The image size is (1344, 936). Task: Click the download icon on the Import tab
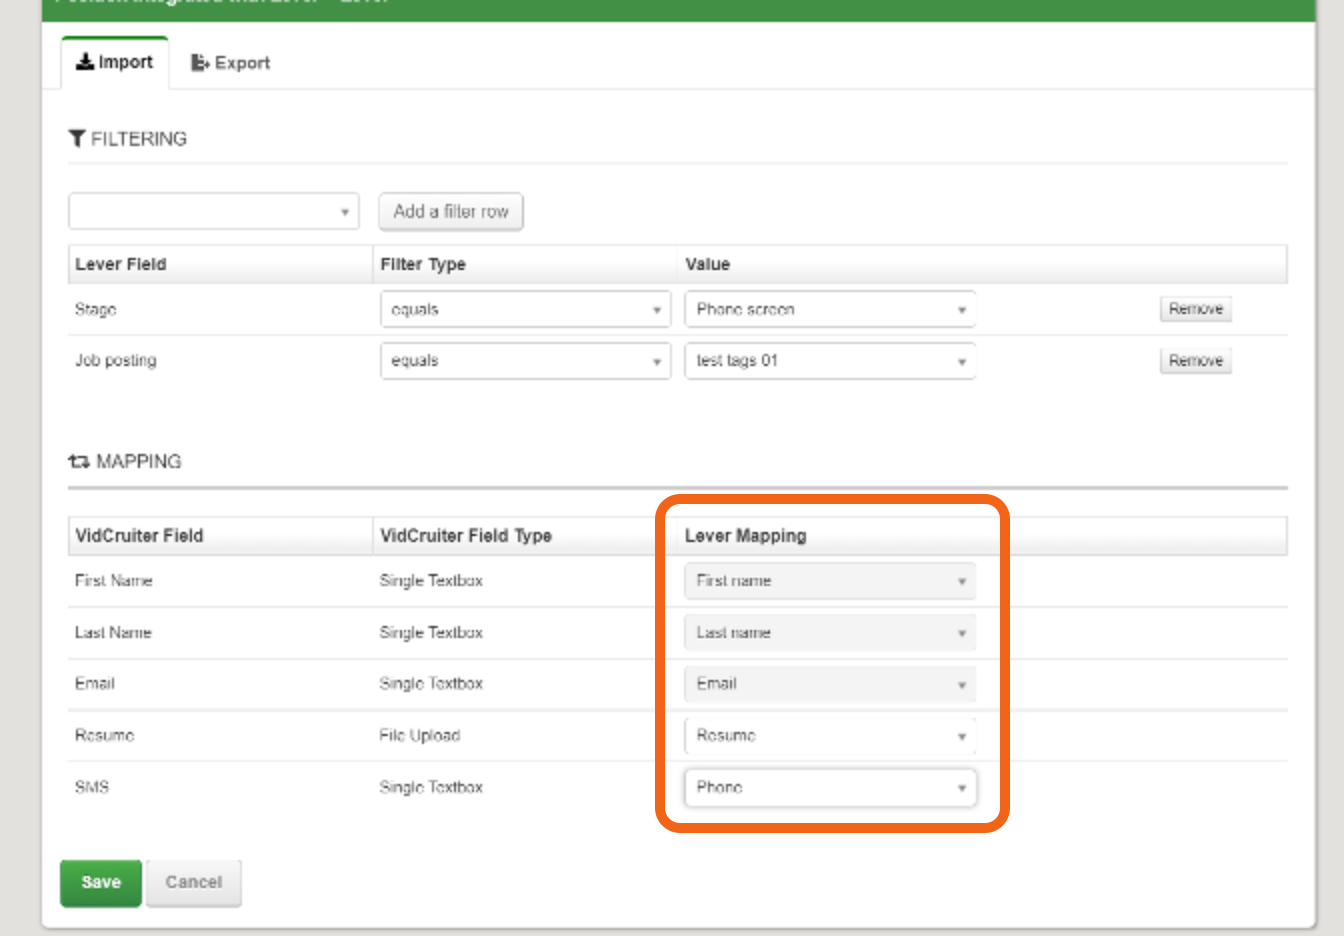click(85, 61)
